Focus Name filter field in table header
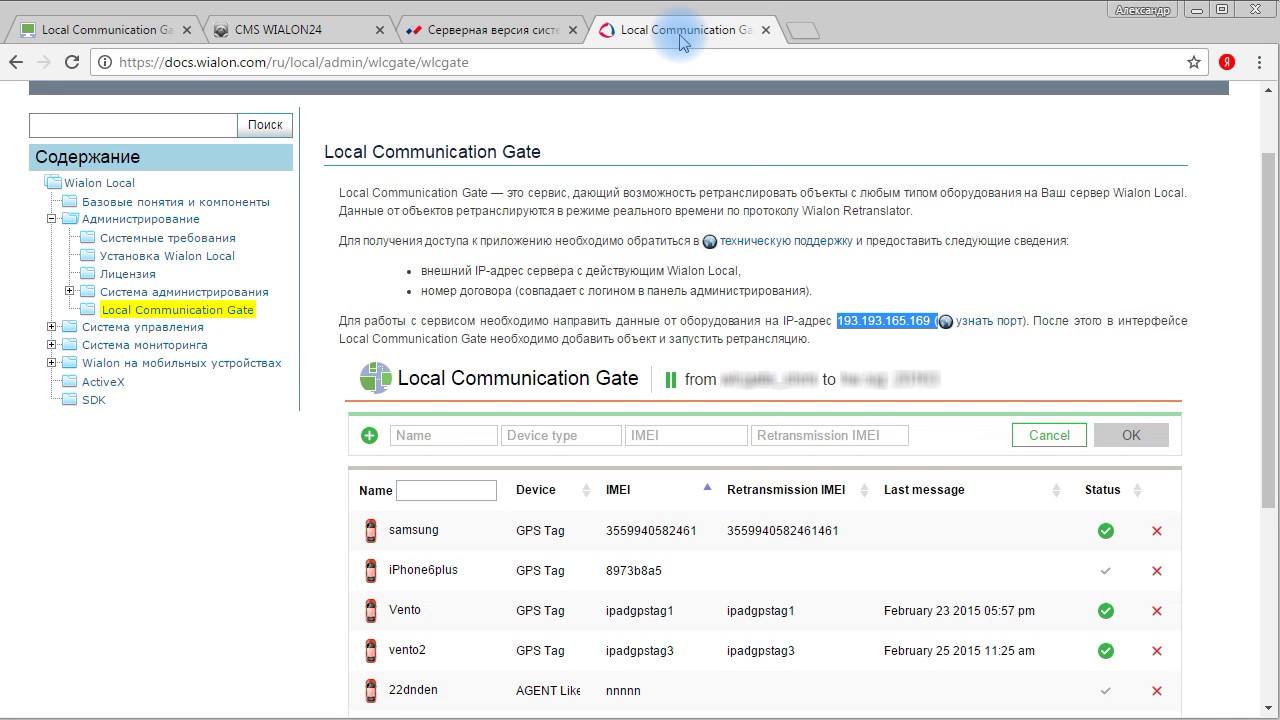 tap(446, 490)
